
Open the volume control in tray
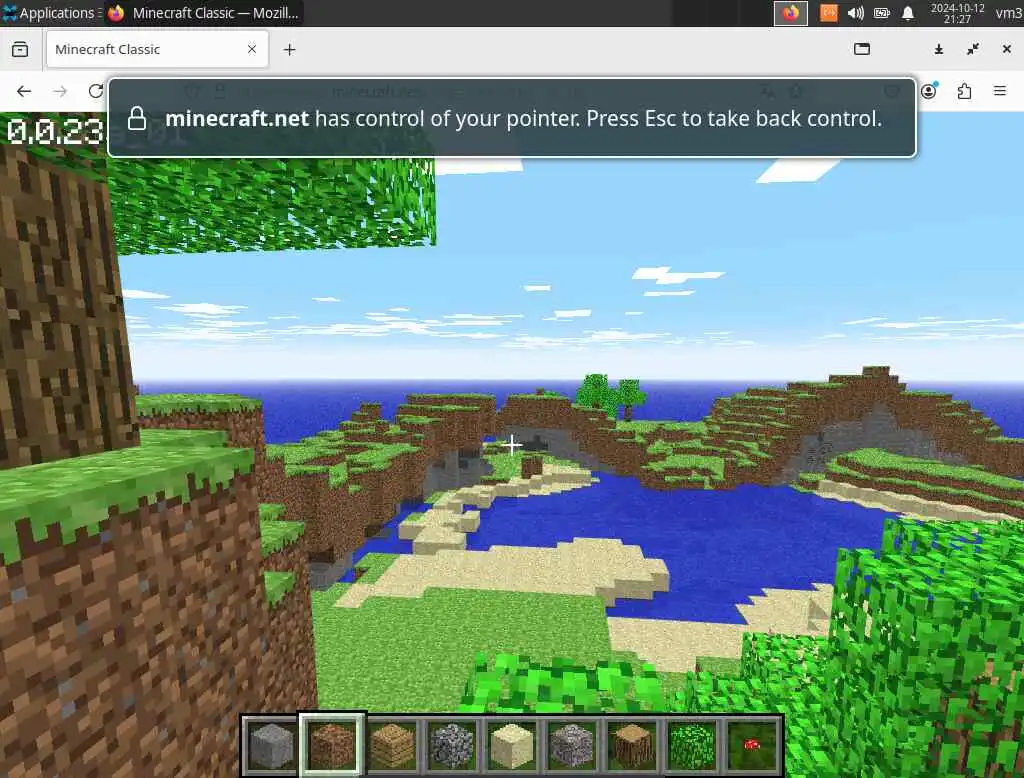click(856, 13)
